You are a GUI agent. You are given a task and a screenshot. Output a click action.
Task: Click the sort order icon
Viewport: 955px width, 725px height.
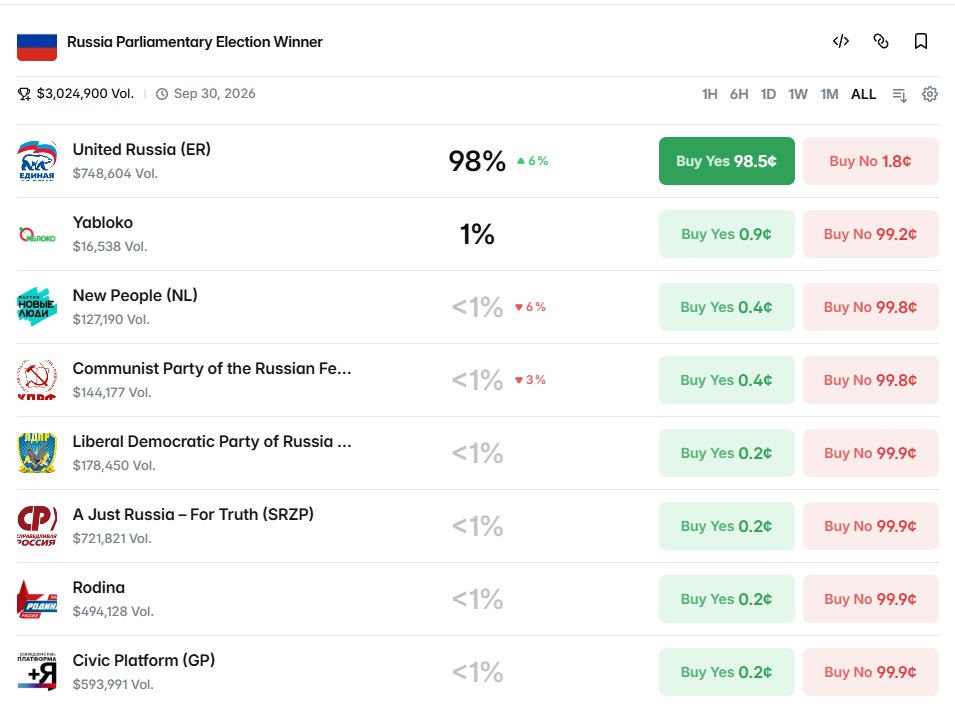click(x=900, y=95)
